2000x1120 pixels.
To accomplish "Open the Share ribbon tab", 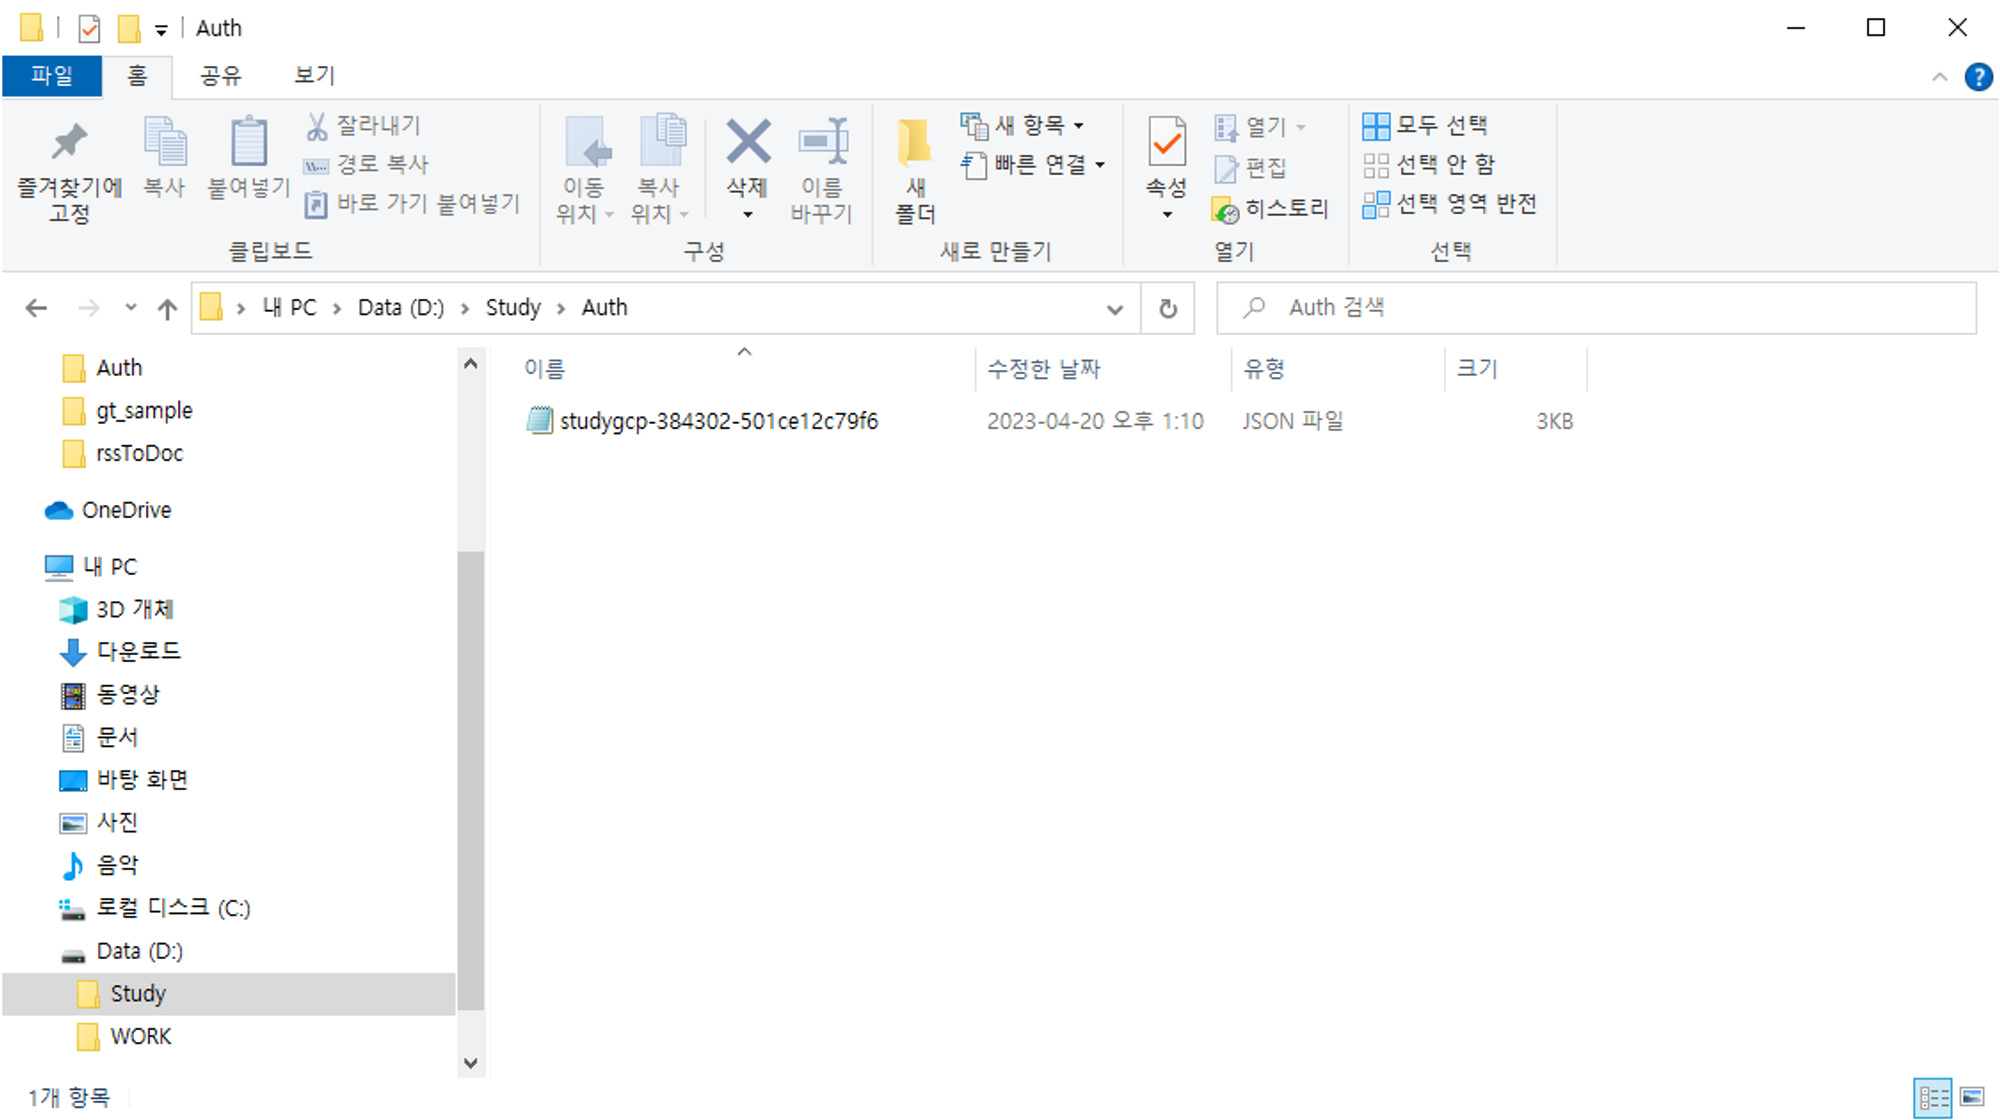I will 220,76.
